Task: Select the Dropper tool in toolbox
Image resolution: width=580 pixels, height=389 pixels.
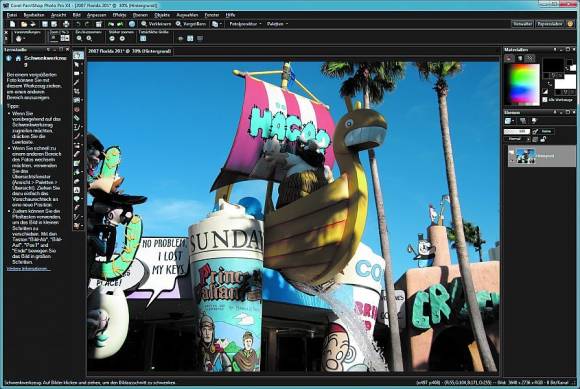Action: [77, 82]
